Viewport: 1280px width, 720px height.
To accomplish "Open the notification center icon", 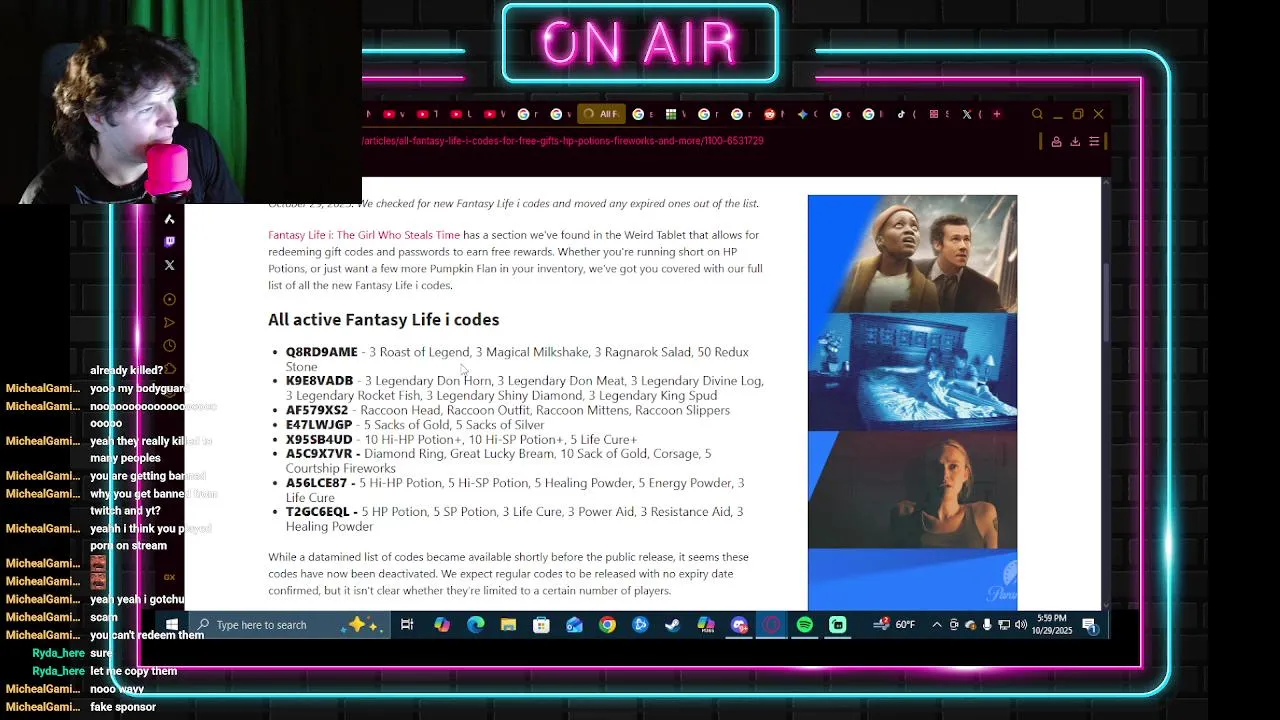I will 1089,625.
